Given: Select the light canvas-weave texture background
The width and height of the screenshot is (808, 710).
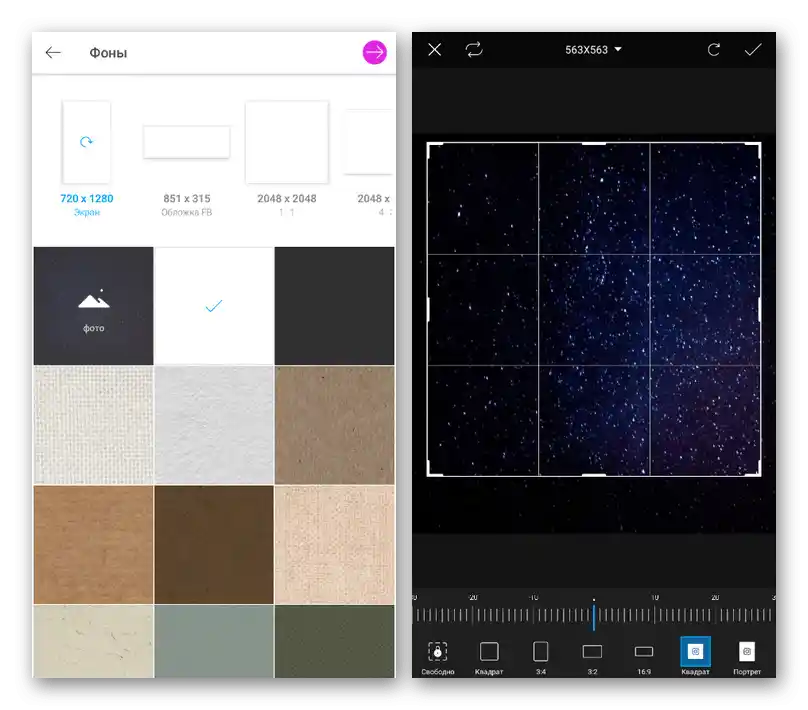Looking at the screenshot, I should point(94,425).
